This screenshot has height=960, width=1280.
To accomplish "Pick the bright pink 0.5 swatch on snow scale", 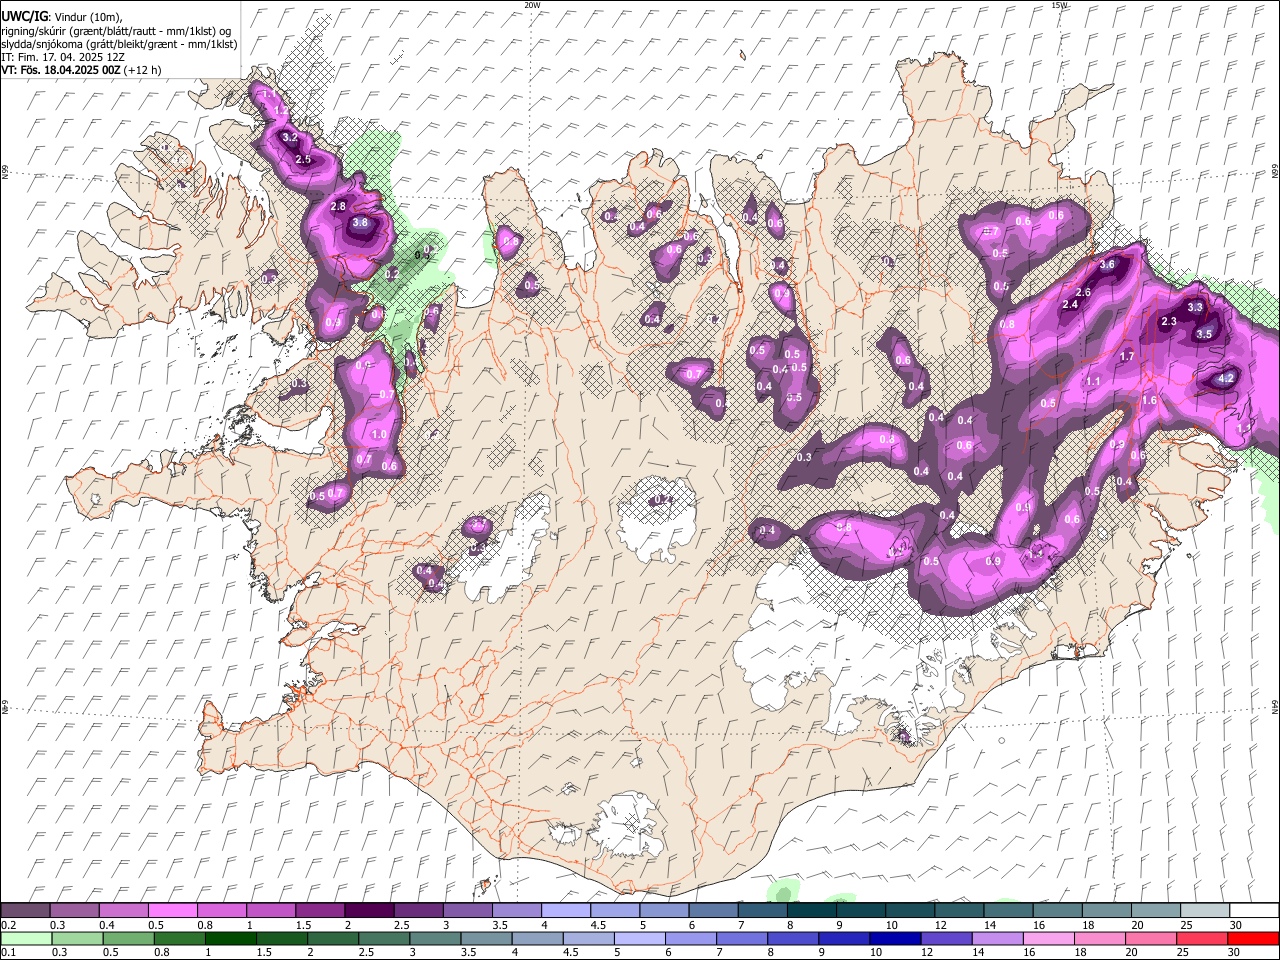I will coord(172,911).
